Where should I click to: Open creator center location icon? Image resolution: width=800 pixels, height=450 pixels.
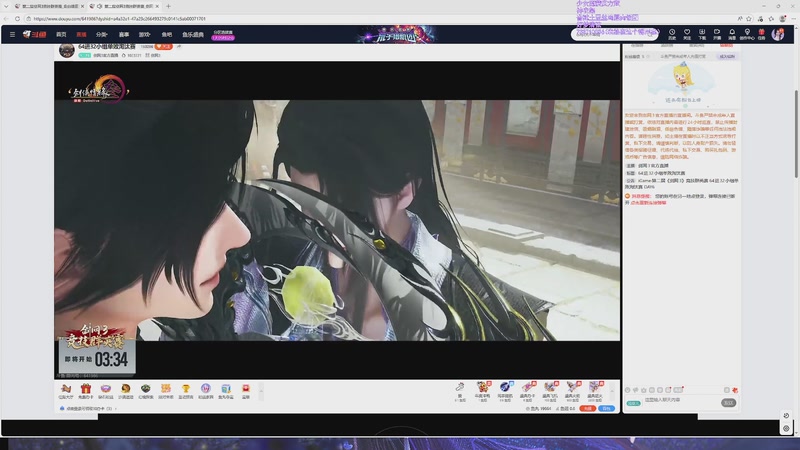(747, 34)
